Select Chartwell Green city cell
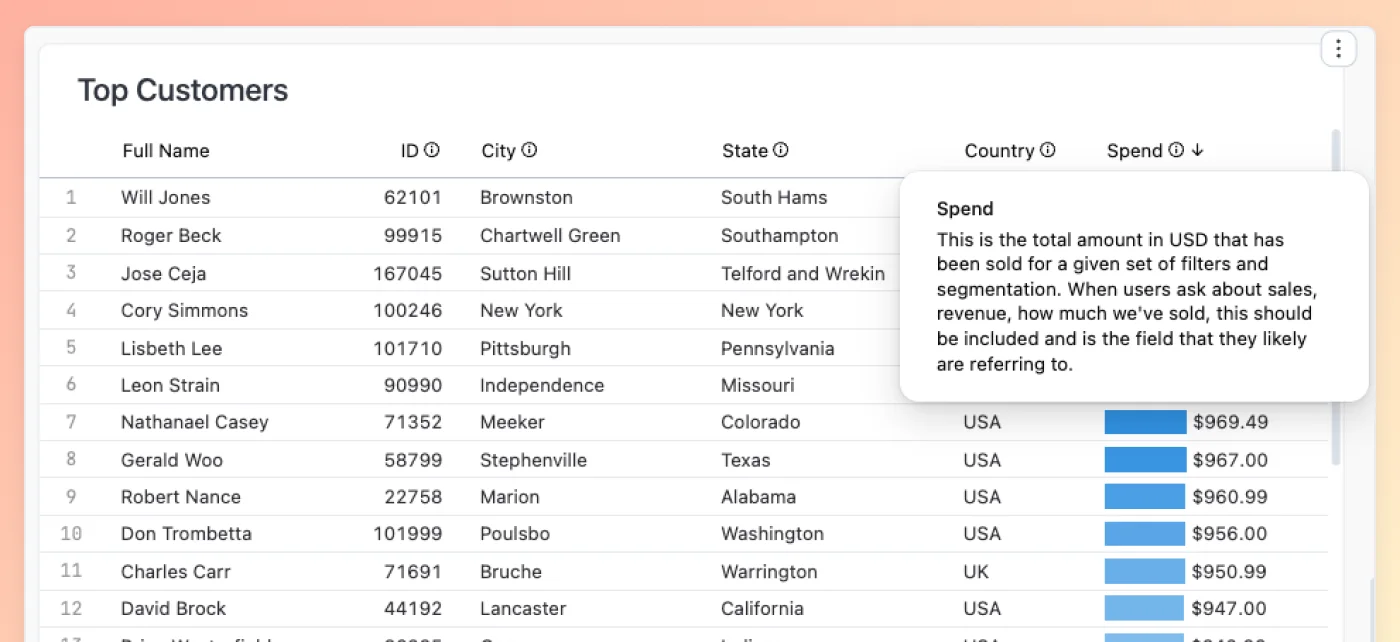Viewport: 1400px width, 642px height. [x=550, y=236]
